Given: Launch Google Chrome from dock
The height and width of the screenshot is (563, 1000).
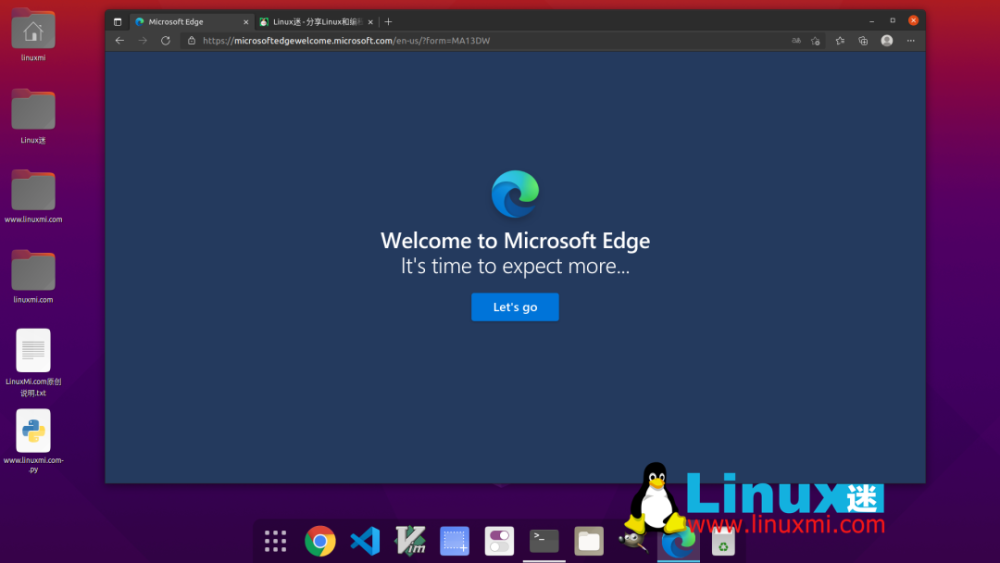Looking at the screenshot, I should click(320, 541).
